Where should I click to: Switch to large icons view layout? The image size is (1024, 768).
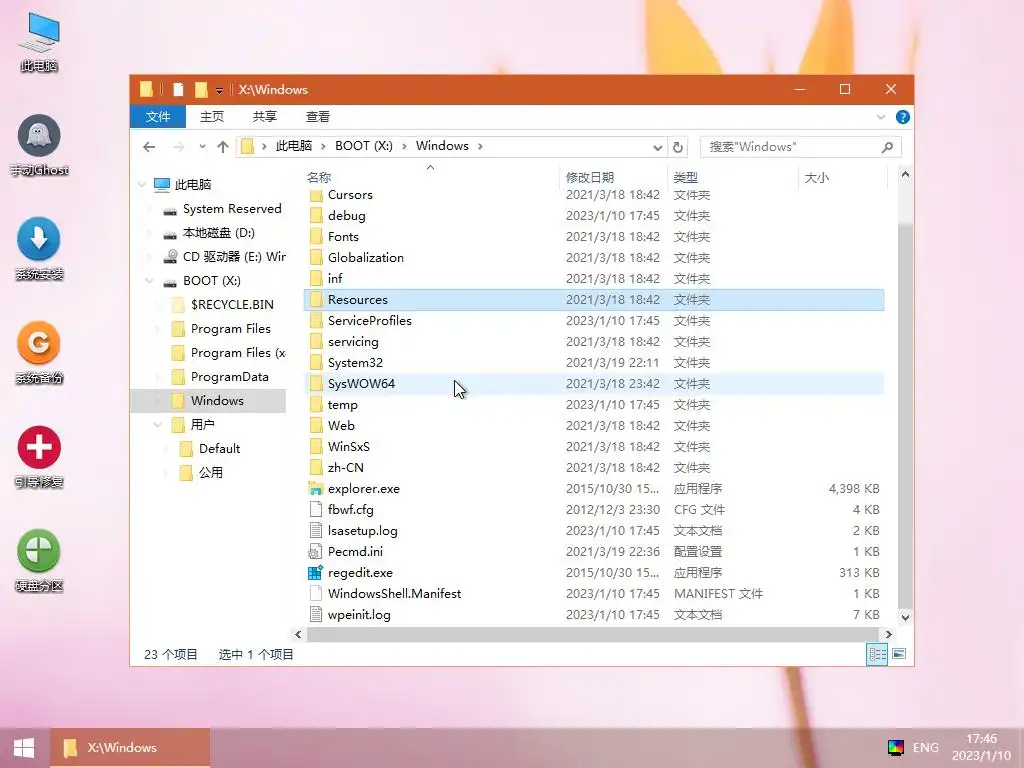tap(899, 654)
